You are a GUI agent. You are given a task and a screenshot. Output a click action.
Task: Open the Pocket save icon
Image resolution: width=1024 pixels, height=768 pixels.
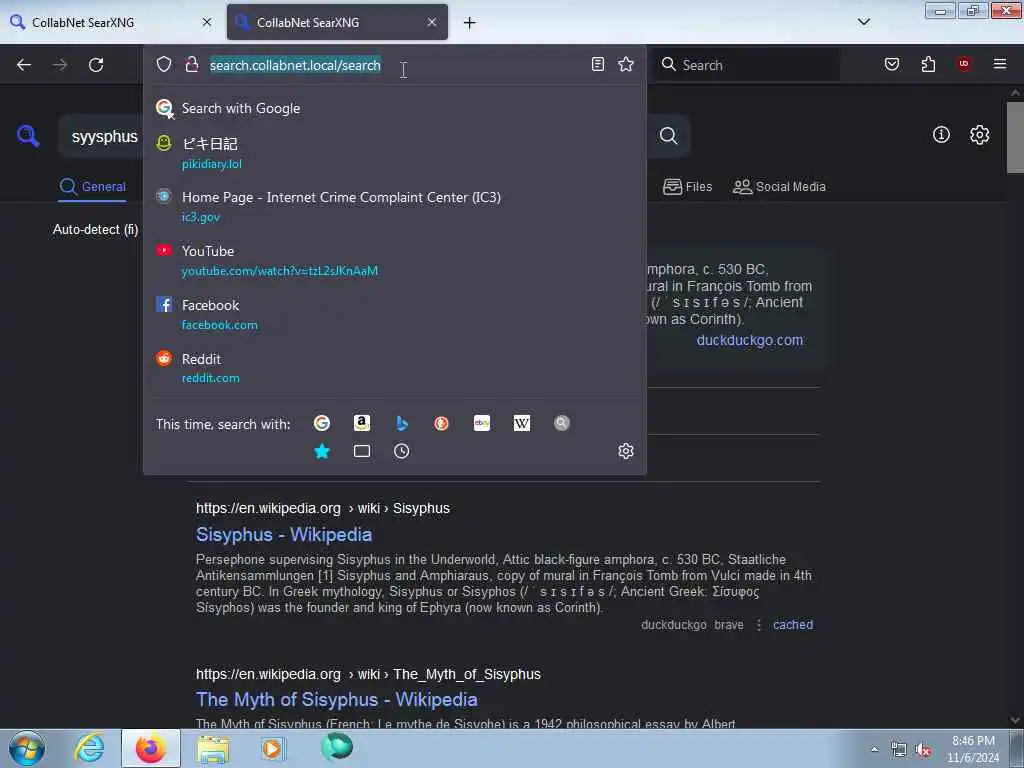pos(891,64)
